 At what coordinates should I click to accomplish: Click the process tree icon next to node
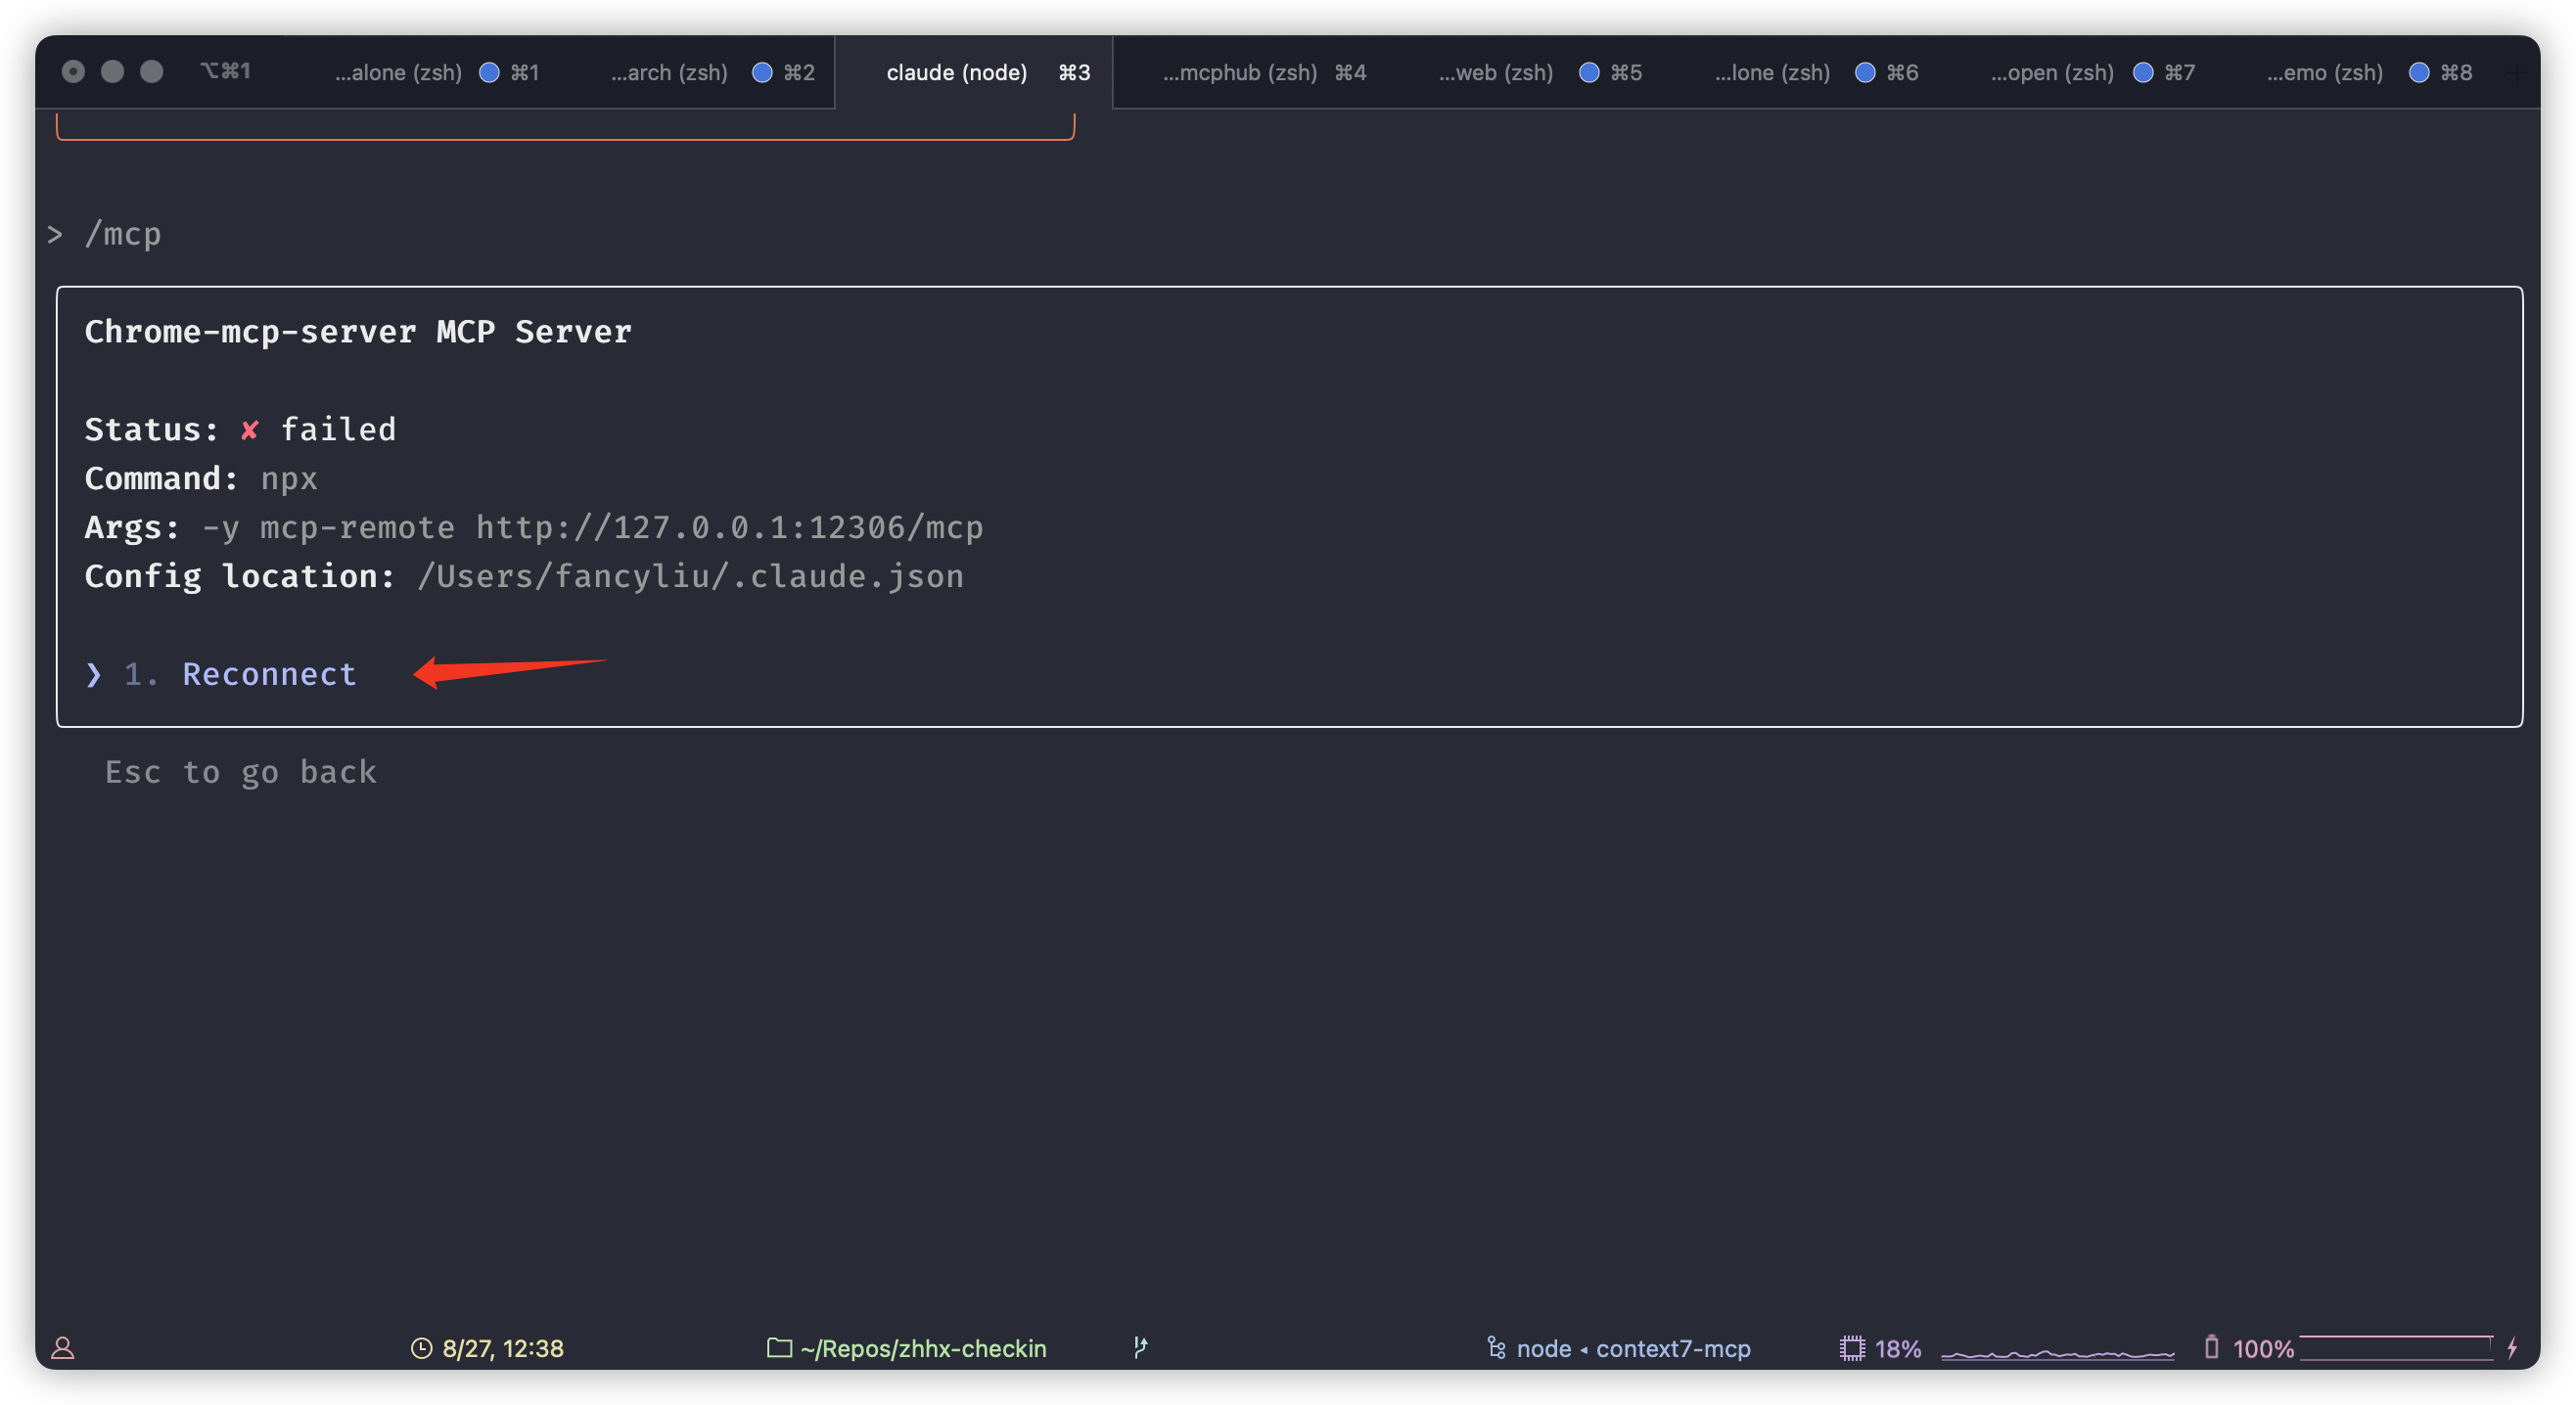point(1495,1348)
